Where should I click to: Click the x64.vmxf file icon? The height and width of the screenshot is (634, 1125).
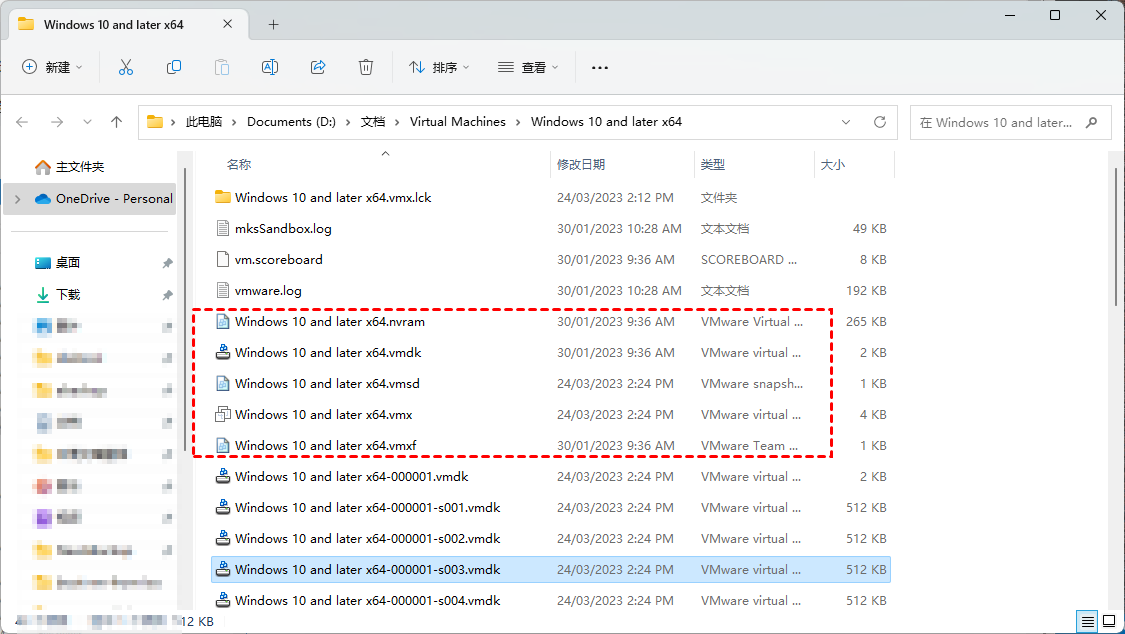coord(223,445)
